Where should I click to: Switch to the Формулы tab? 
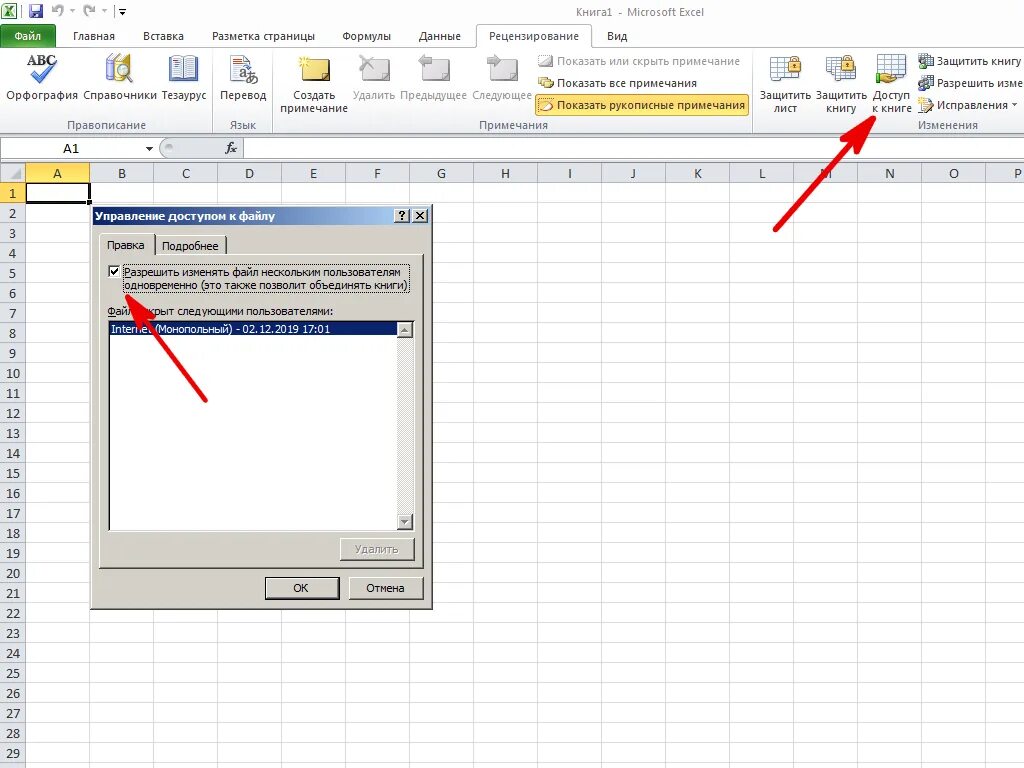tap(366, 37)
